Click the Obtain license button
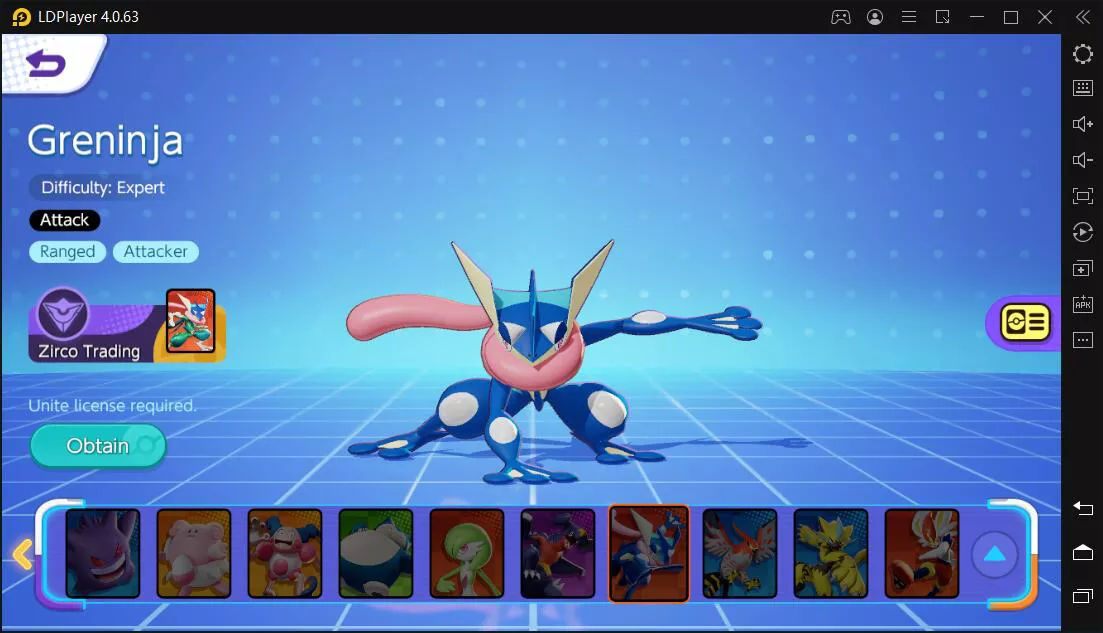The height and width of the screenshot is (633, 1103). [98, 446]
